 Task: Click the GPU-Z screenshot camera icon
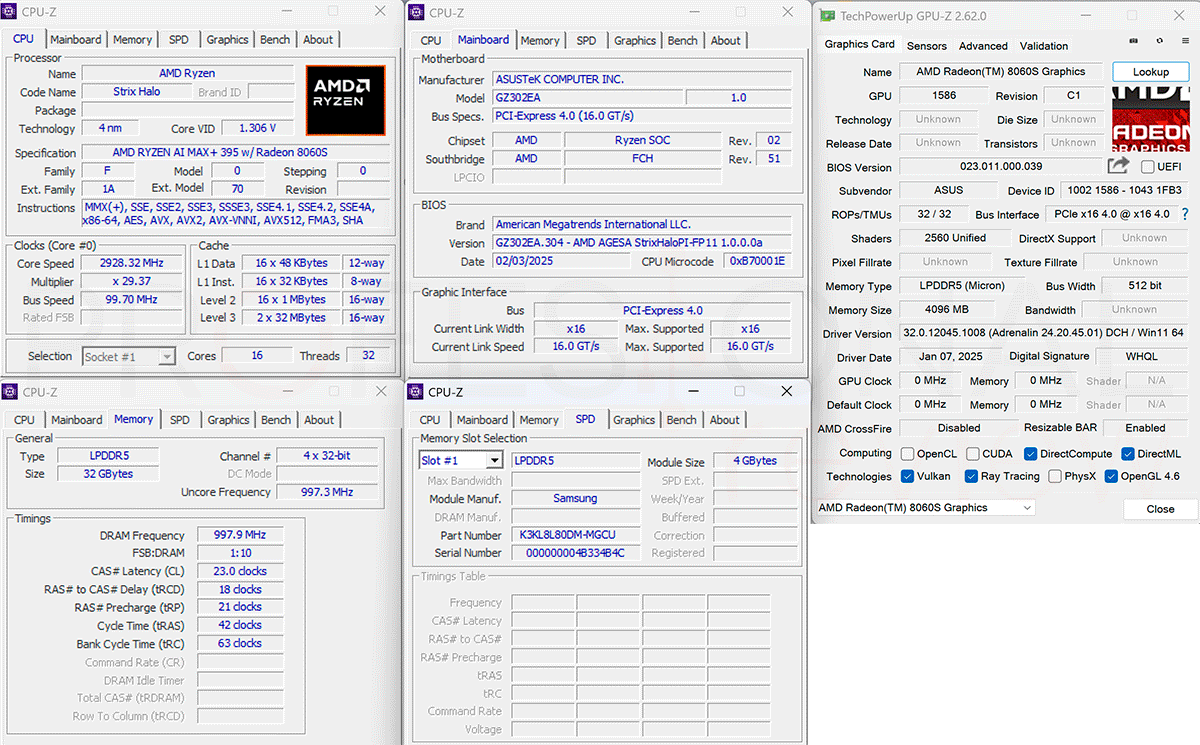pyautogui.click(x=1133, y=42)
